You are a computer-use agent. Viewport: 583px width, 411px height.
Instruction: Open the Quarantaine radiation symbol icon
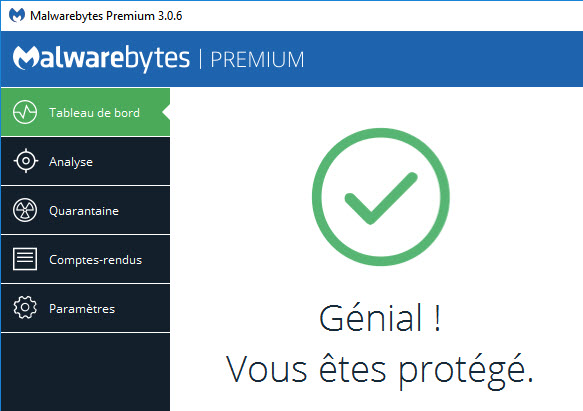pos(25,210)
